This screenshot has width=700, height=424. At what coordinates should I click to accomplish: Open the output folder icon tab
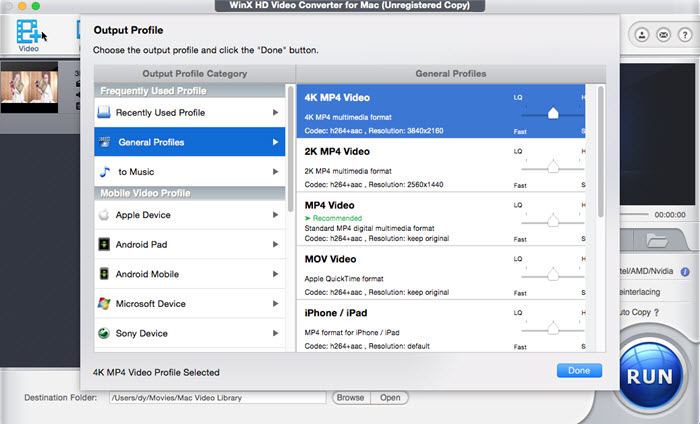click(x=657, y=241)
